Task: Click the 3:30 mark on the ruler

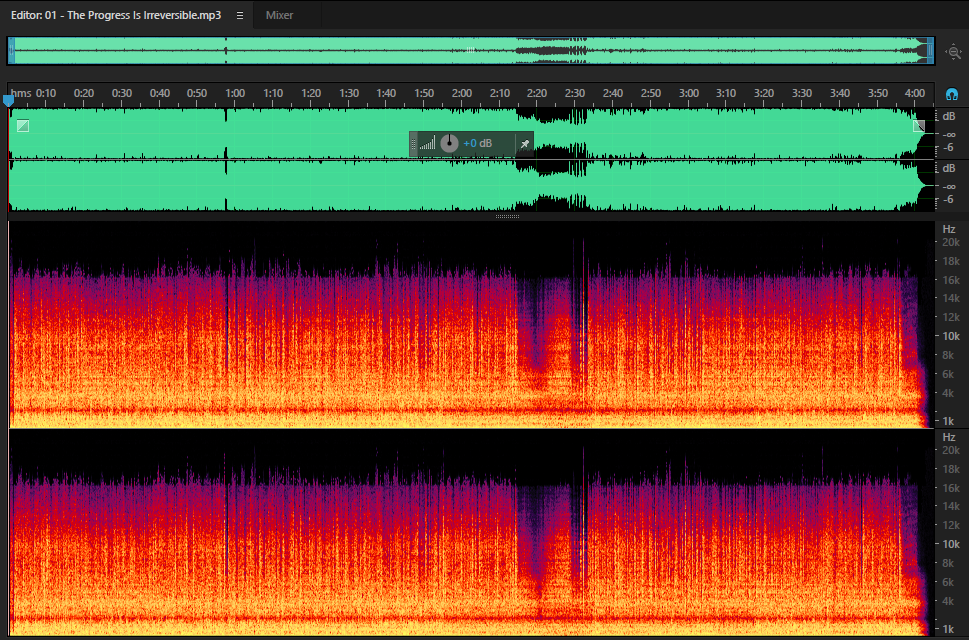Action: coord(802,93)
